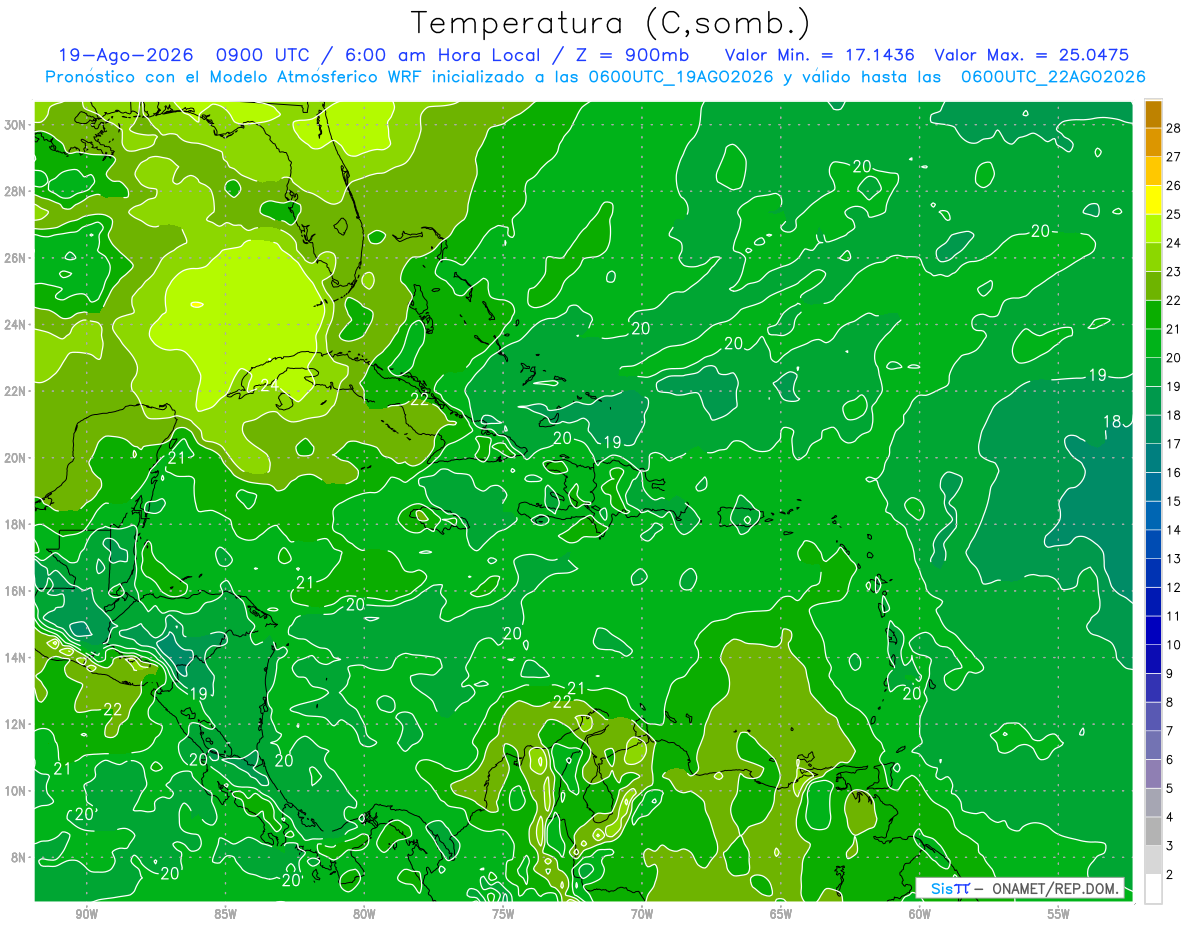The width and height of the screenshot is (1200, 927).
Task: Click the colorbar label "23"
Action: click(1174, 271)
